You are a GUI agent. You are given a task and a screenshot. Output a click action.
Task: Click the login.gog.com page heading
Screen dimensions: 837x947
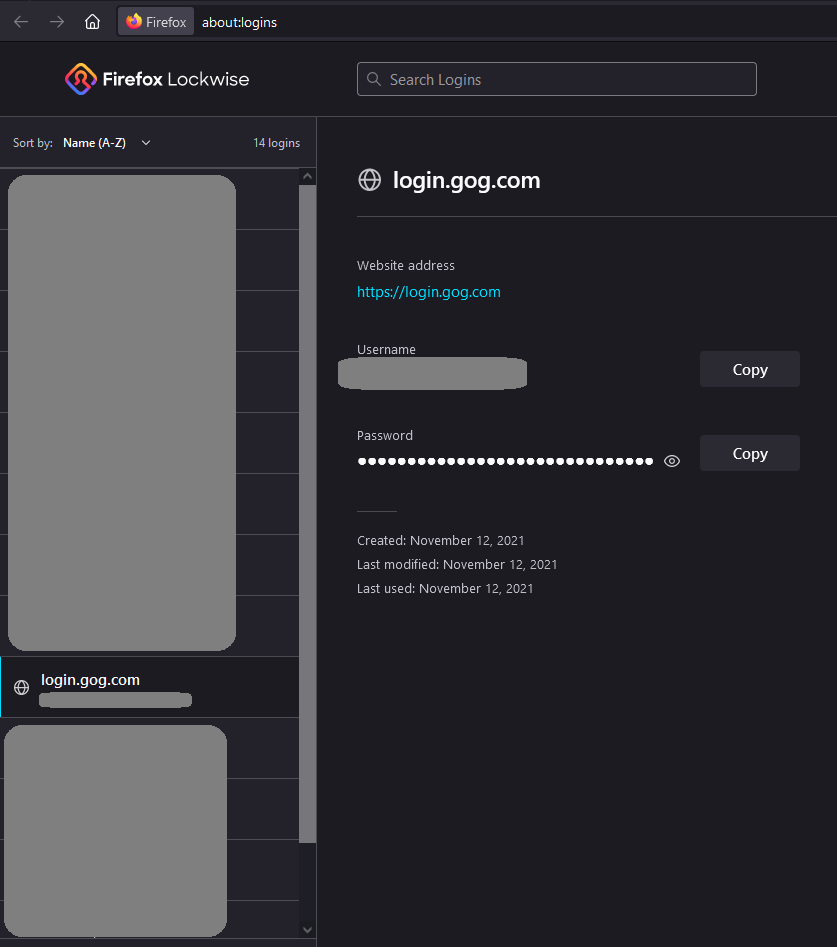click(466, 180)
